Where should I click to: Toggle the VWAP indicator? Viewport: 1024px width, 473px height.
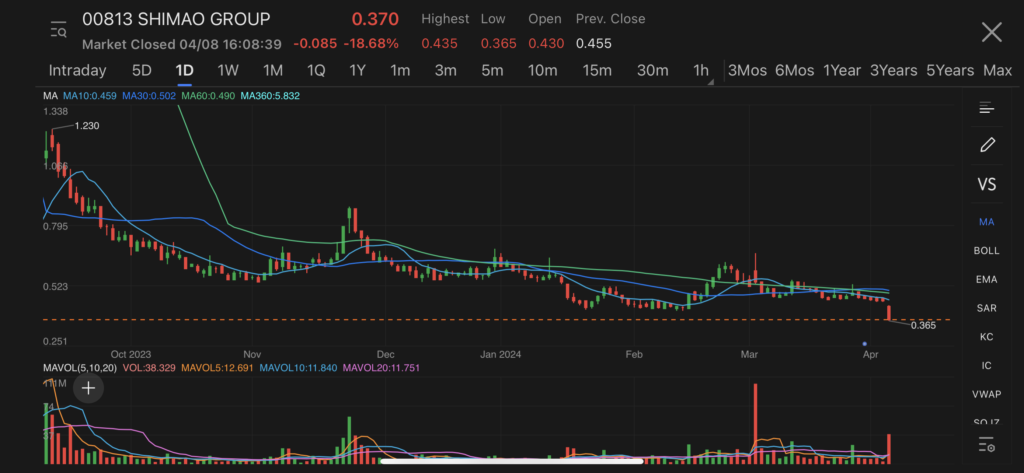pyautogui.click(x=986, y=395)
